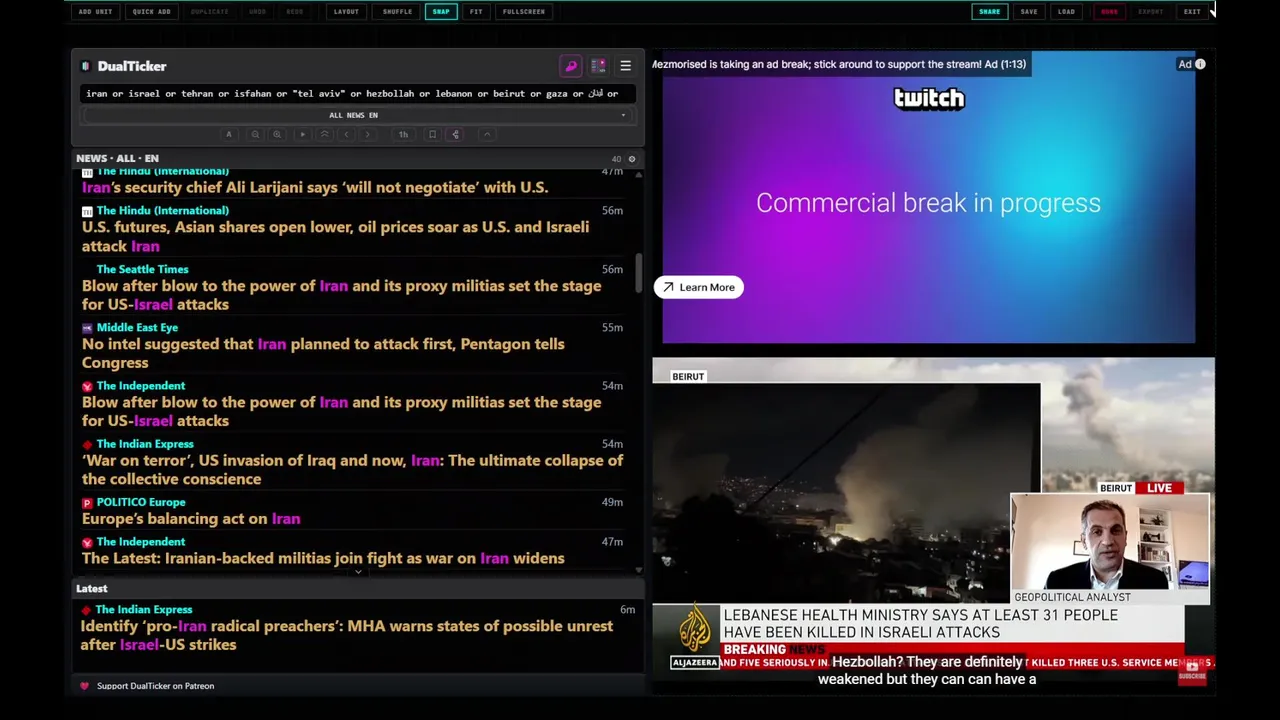The height and width of the screenshot is (720, 1280).
Task: Open 'U.S. futures, Asian shares open lower' headline
Action: point(335,236)
